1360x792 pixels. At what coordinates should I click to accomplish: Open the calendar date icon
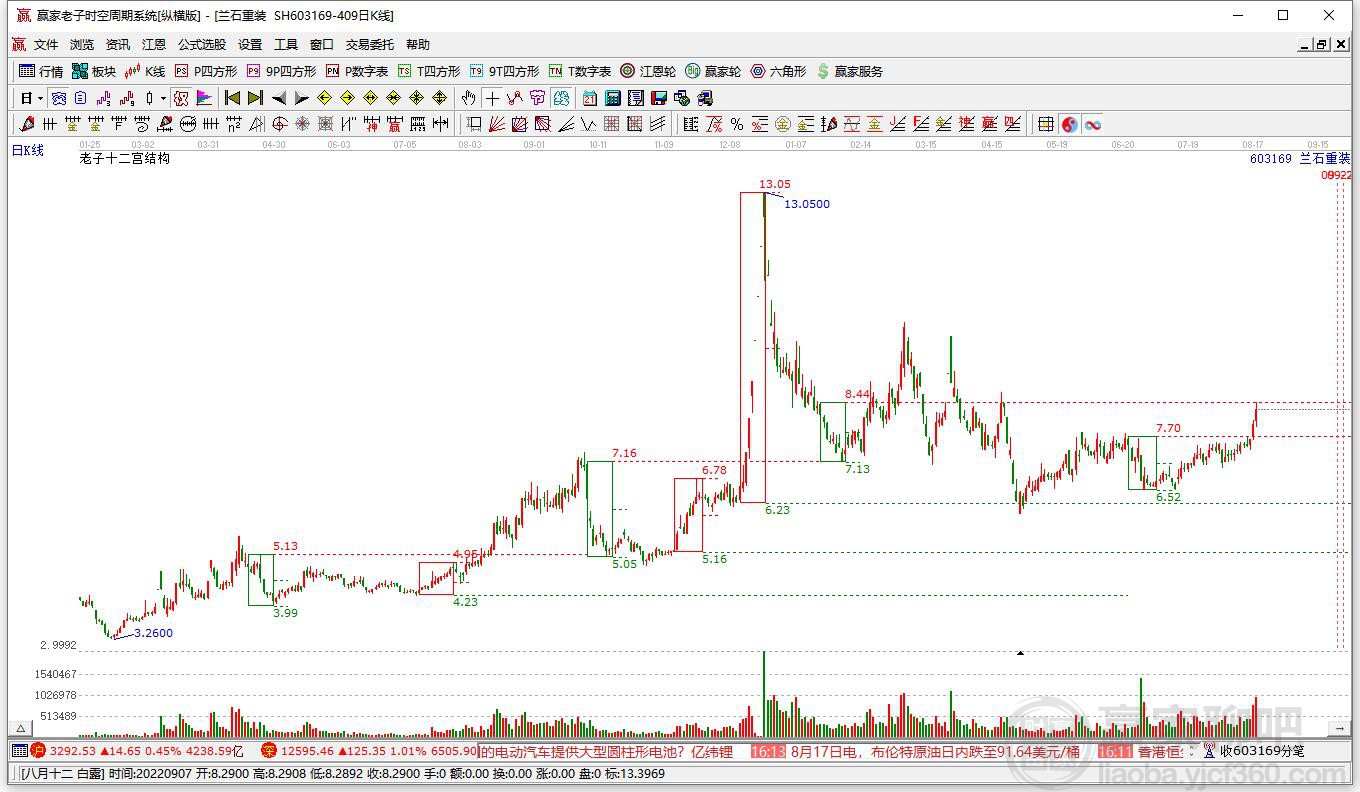pos(589,98)
